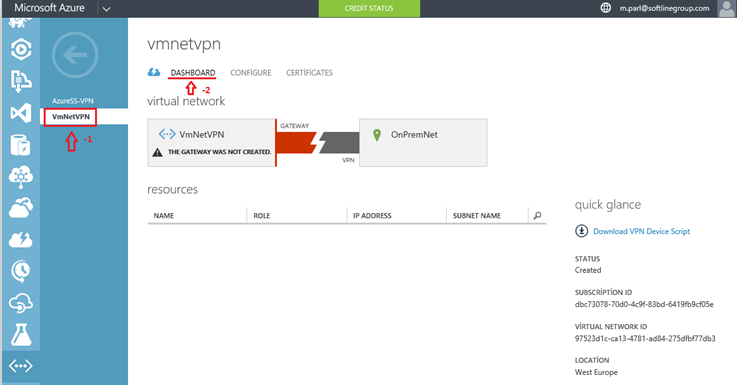Open the cloud sync recovery sidebar icon
737x385 pixels.
[21, 303]
